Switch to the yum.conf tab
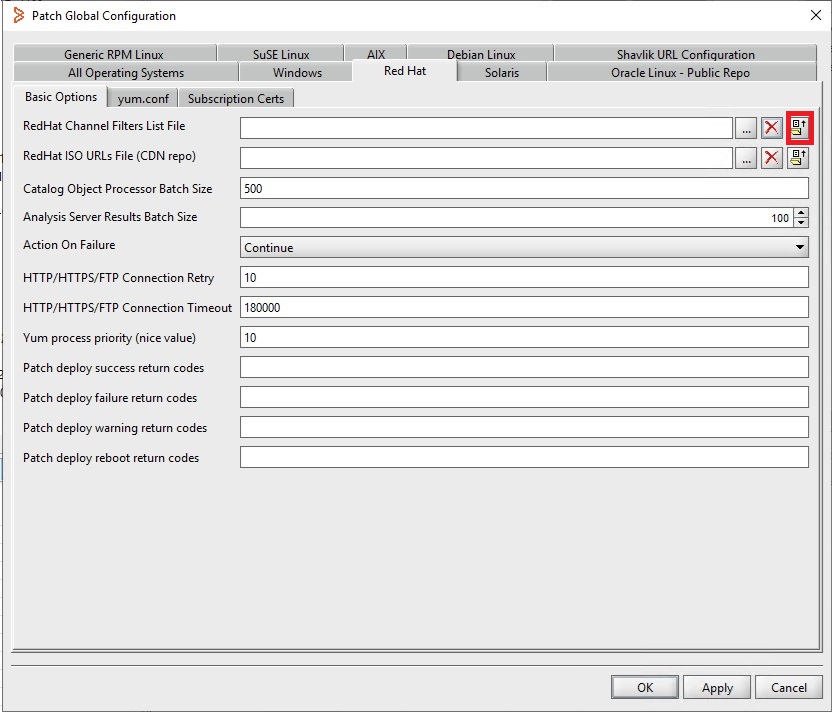The image size is (832, 712). tap(143, 99)
